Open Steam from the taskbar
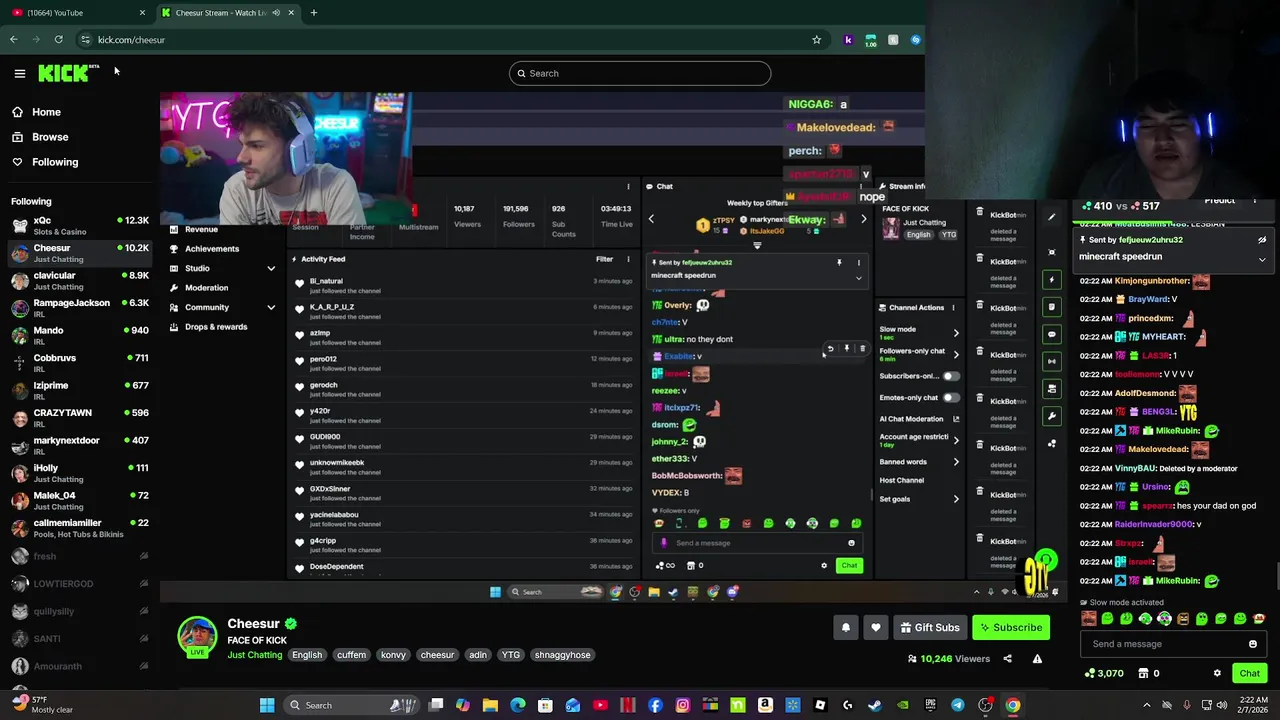 click(x=875, y=705)
